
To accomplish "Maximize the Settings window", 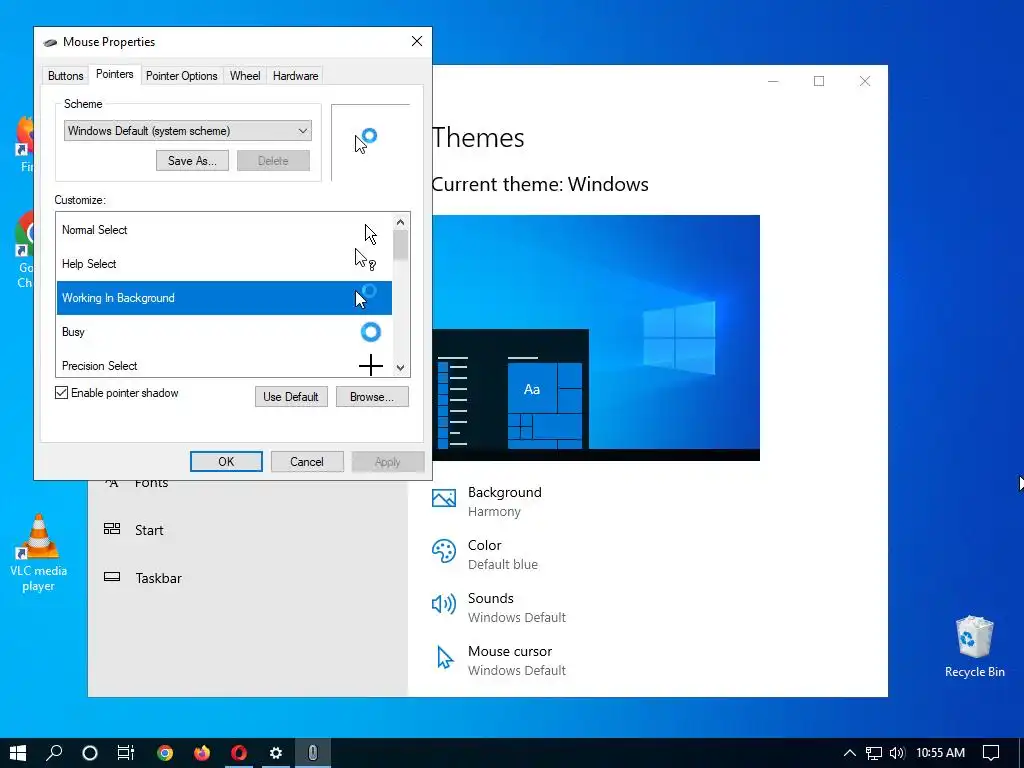I will (x=819, y=81).
